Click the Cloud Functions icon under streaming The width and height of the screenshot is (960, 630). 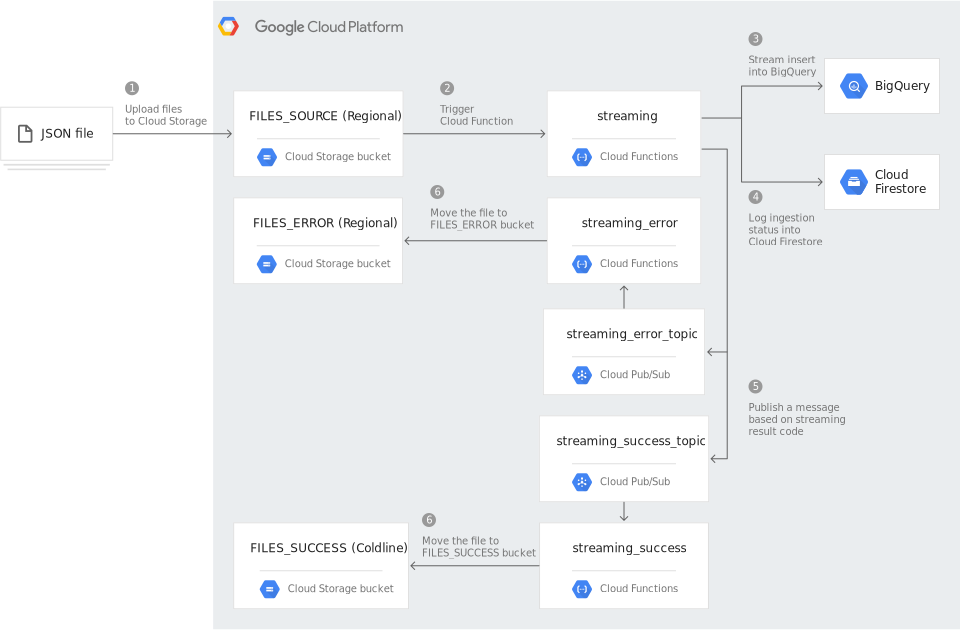click(582, 157)
